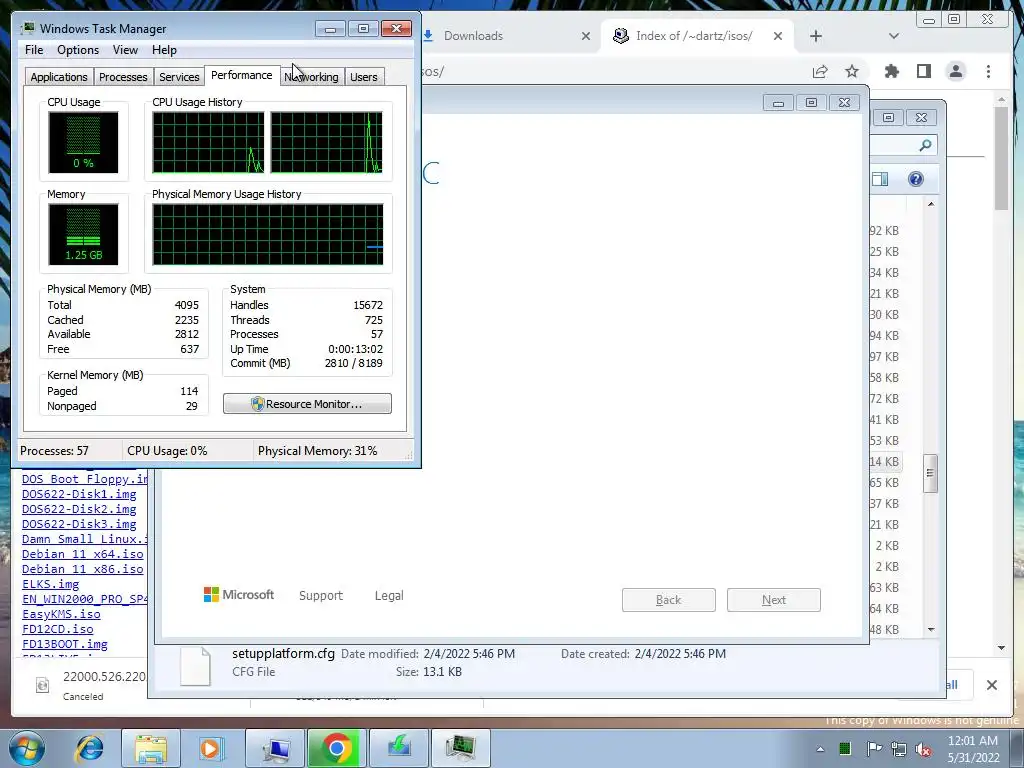Open the Chrome profile icon

point(955,71)
